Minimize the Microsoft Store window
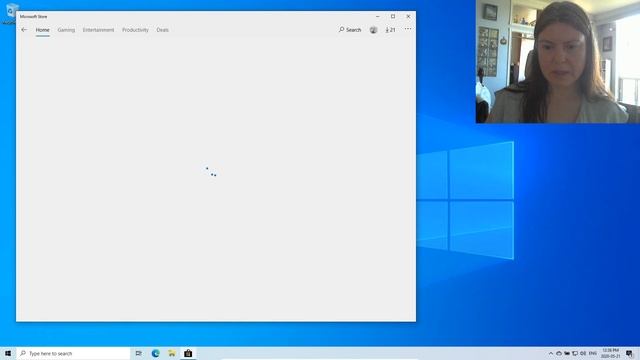The image size is (640, 360). tap(378, 16)
